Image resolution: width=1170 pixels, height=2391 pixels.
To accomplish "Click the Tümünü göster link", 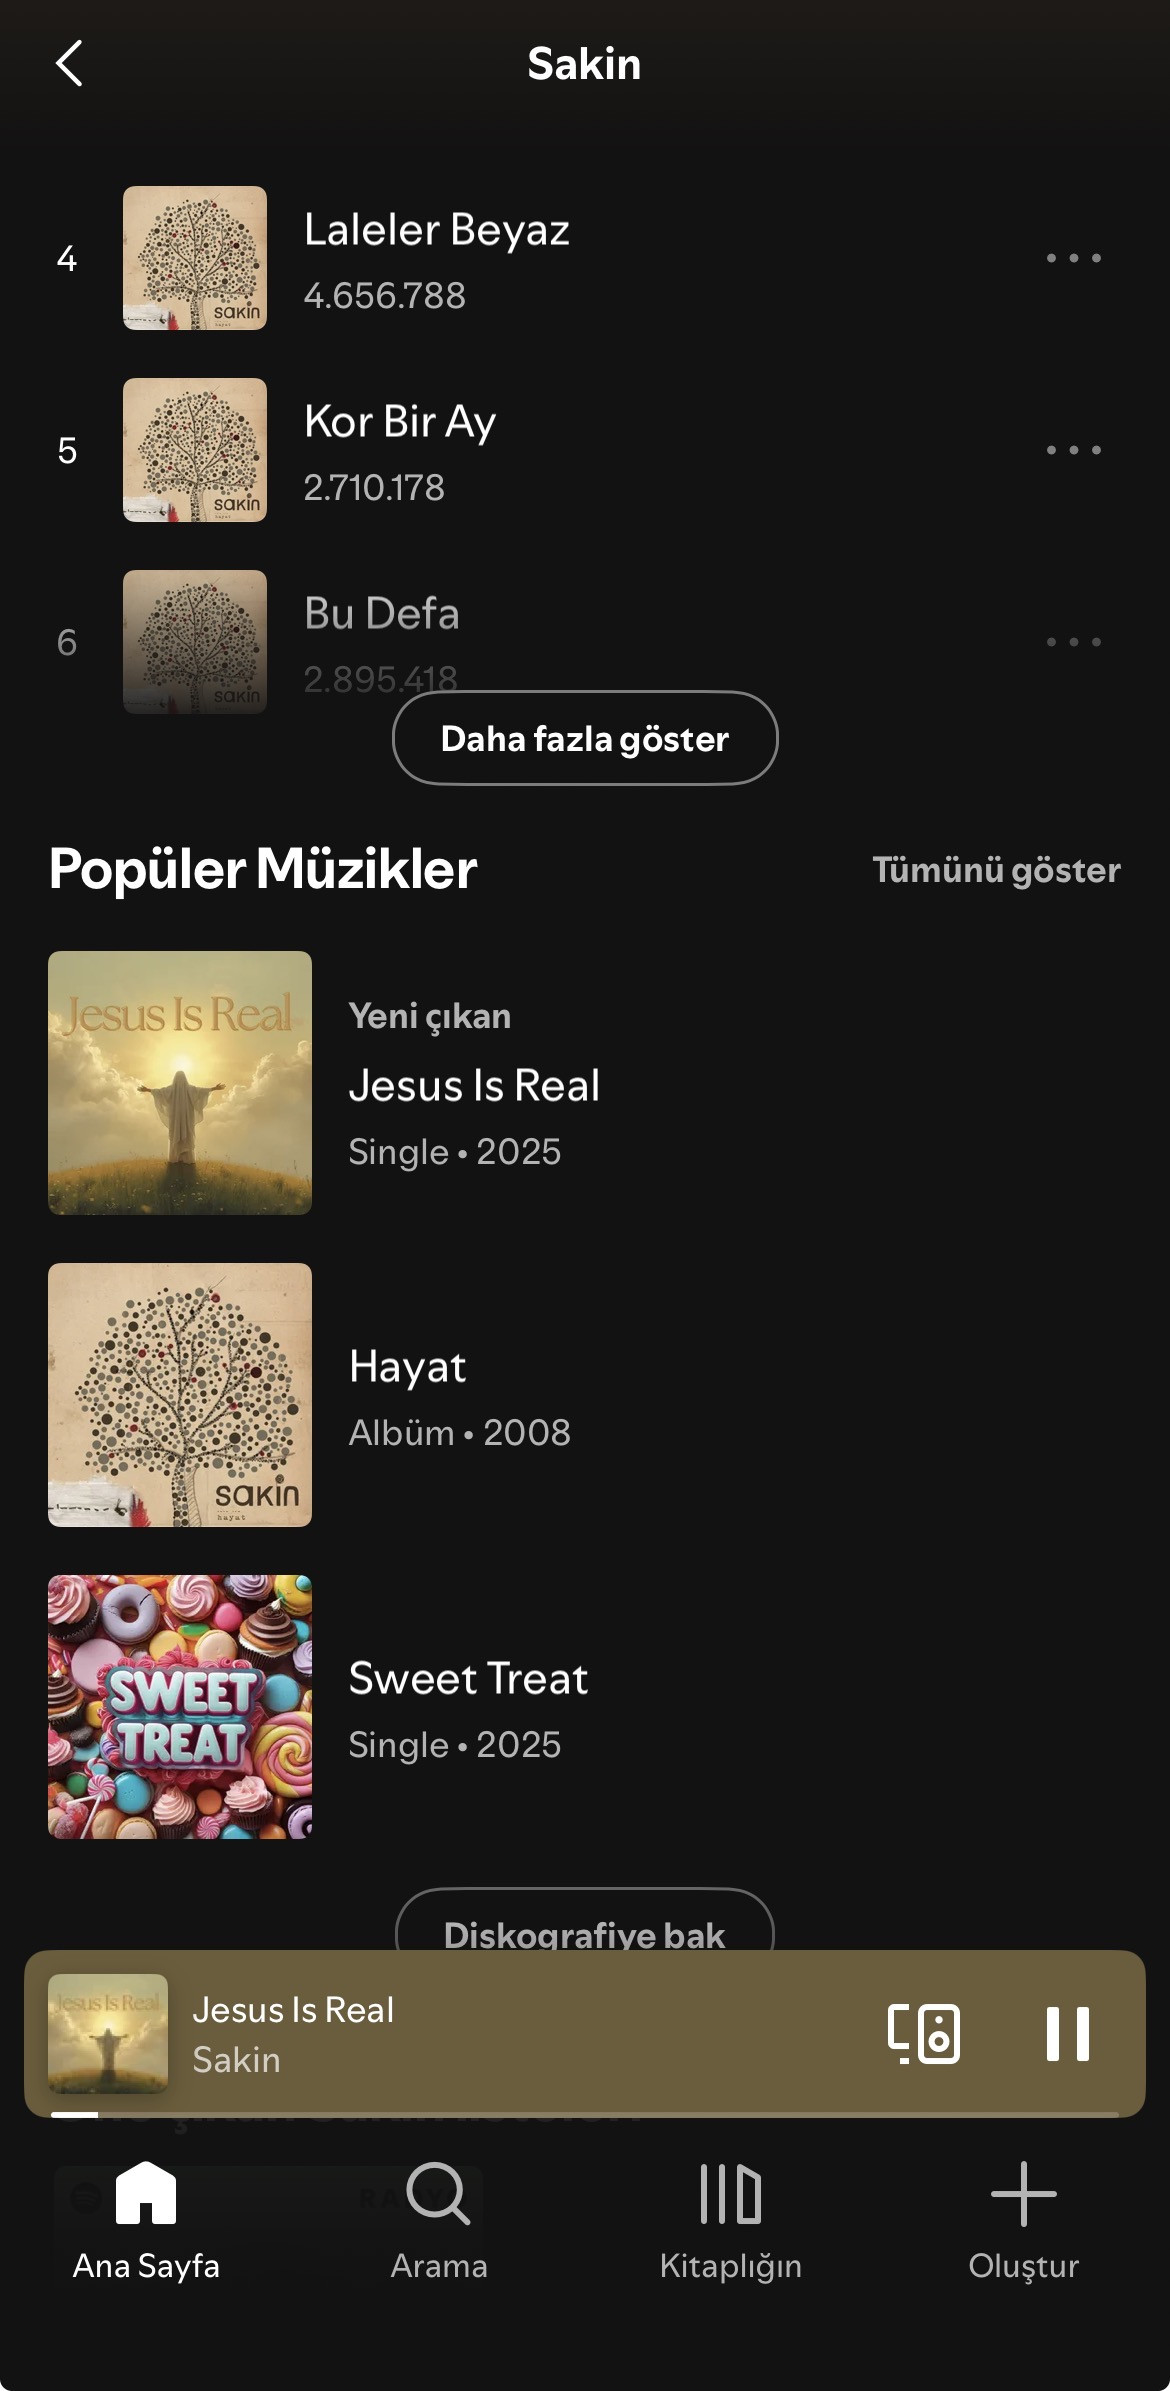I will (996, 870).
